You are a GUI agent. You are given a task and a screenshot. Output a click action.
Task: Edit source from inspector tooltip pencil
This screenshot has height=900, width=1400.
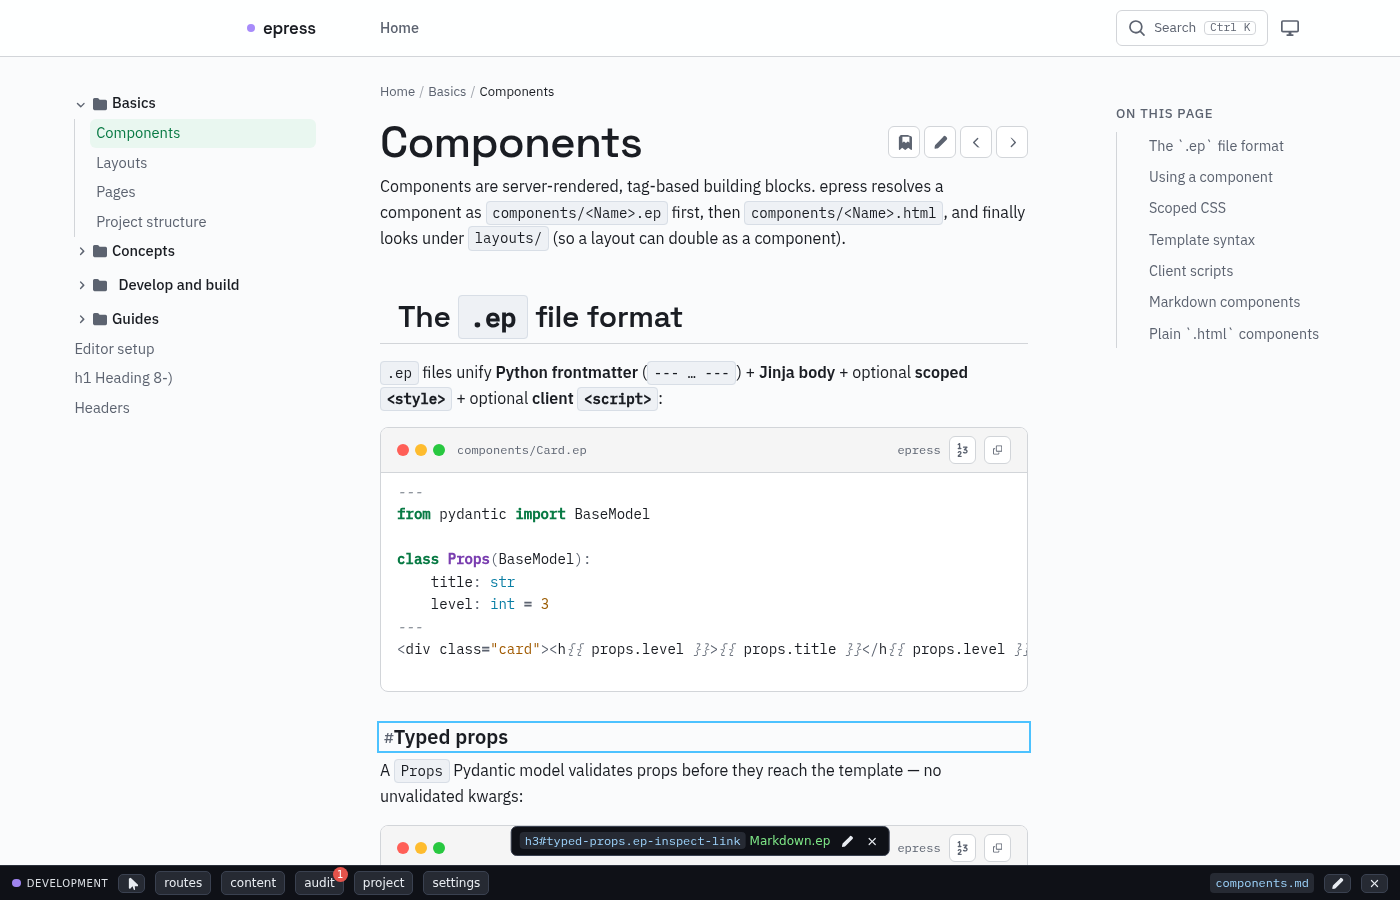(848, 842)
